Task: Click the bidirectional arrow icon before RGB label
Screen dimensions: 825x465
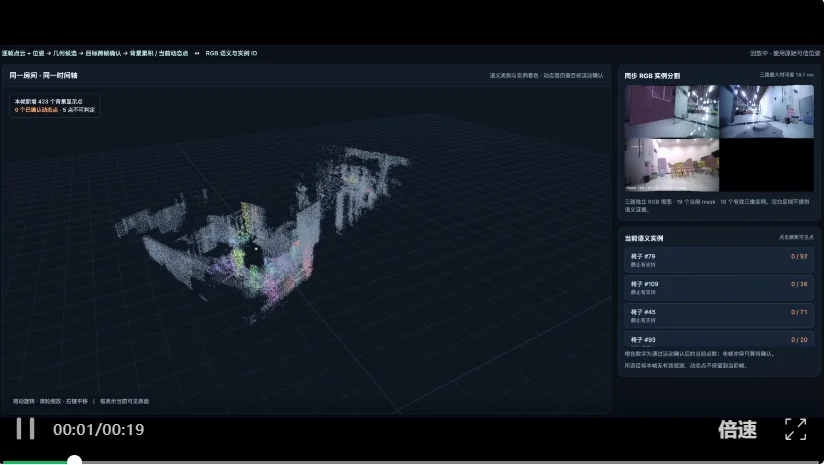Action: (197, 53)
